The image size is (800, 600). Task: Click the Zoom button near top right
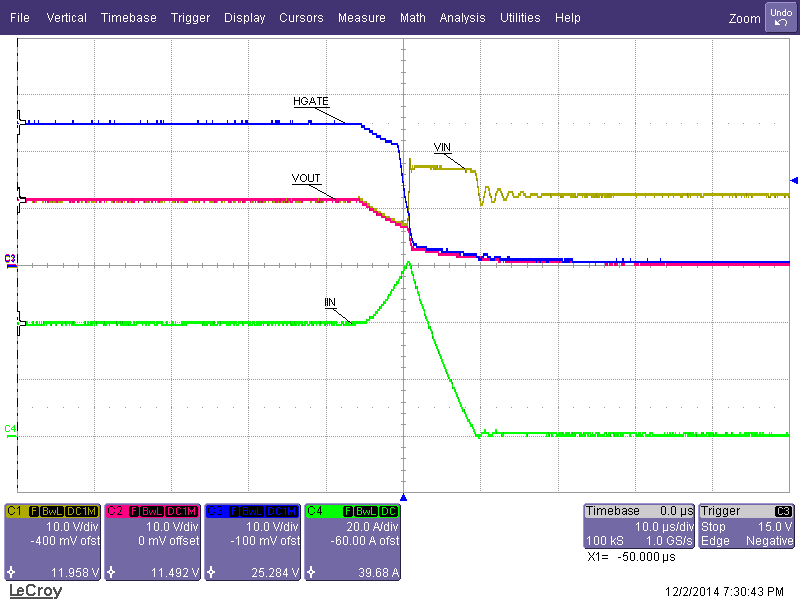[744, 18]
